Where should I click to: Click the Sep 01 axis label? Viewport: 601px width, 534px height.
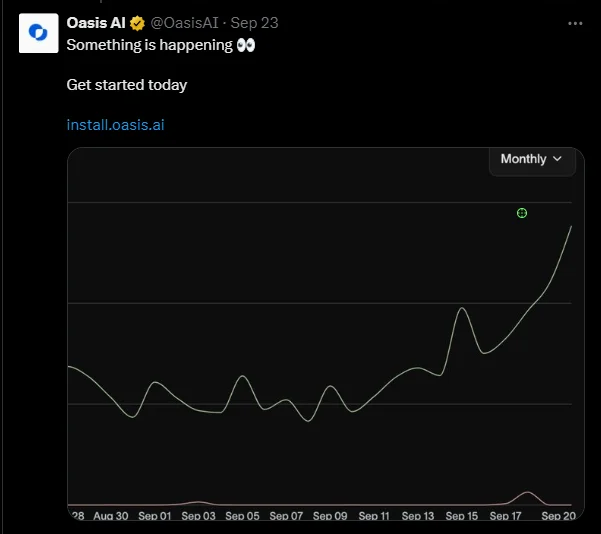(154, 516)
